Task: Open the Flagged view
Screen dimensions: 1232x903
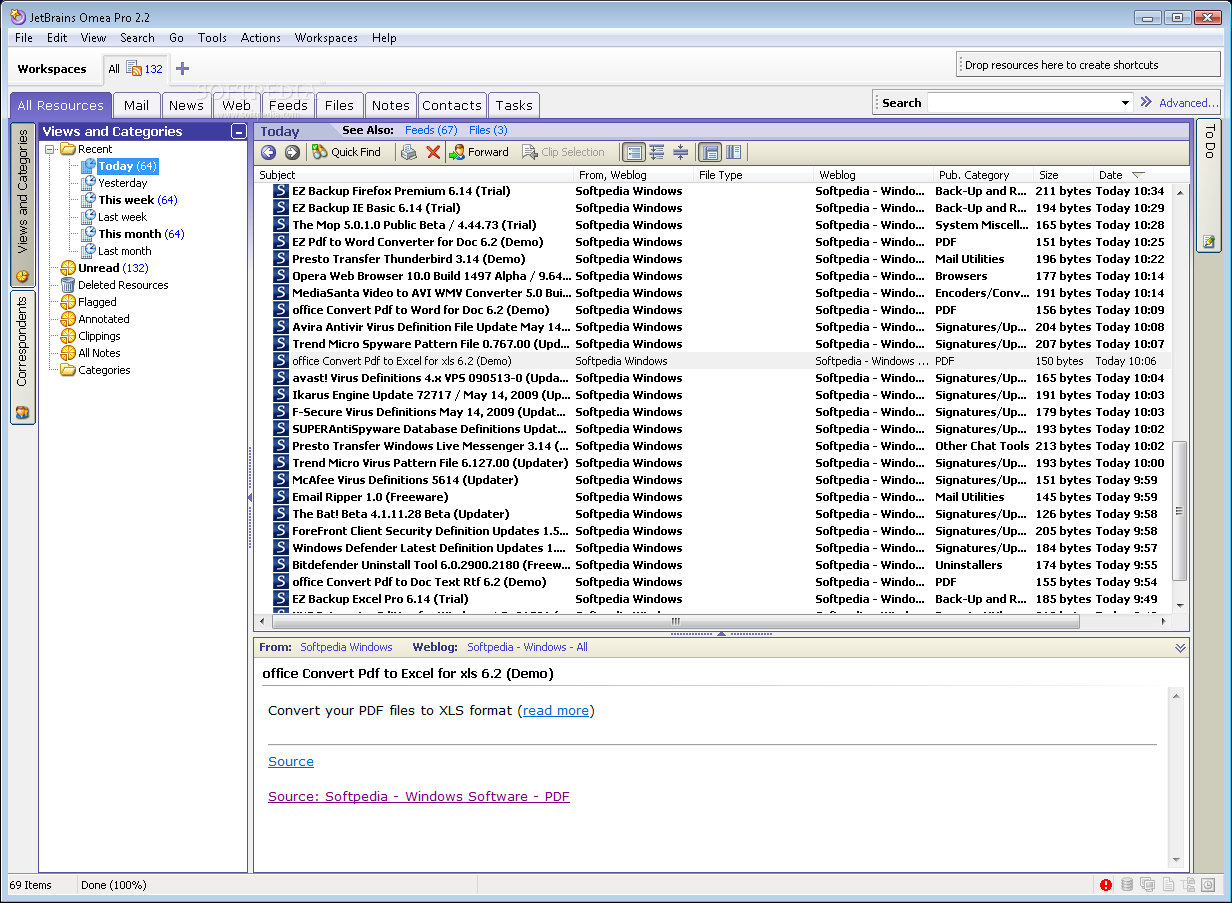Action: tap(97, 302)
